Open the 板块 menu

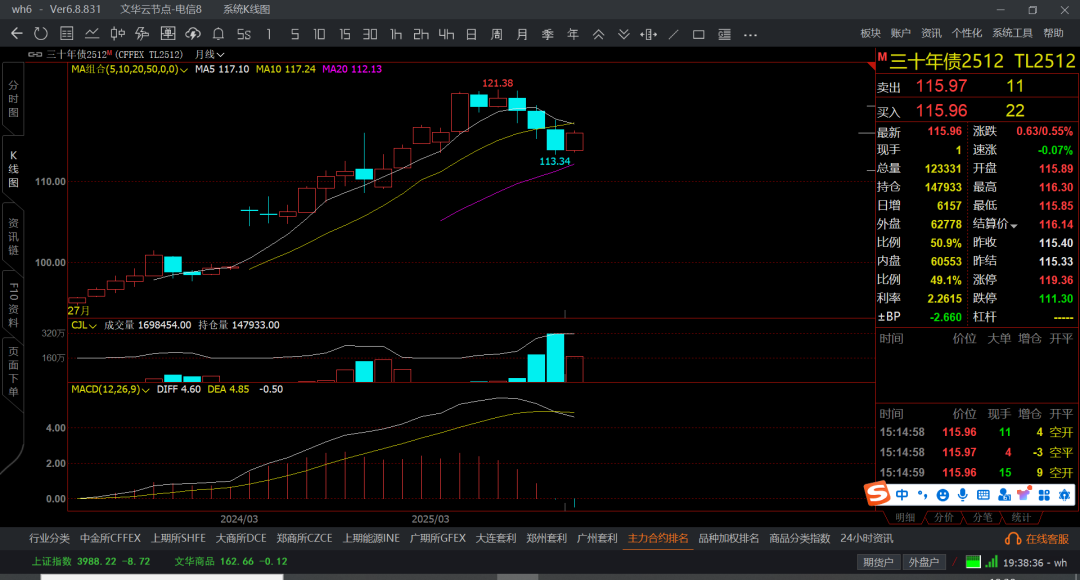[x=871, y=33]
